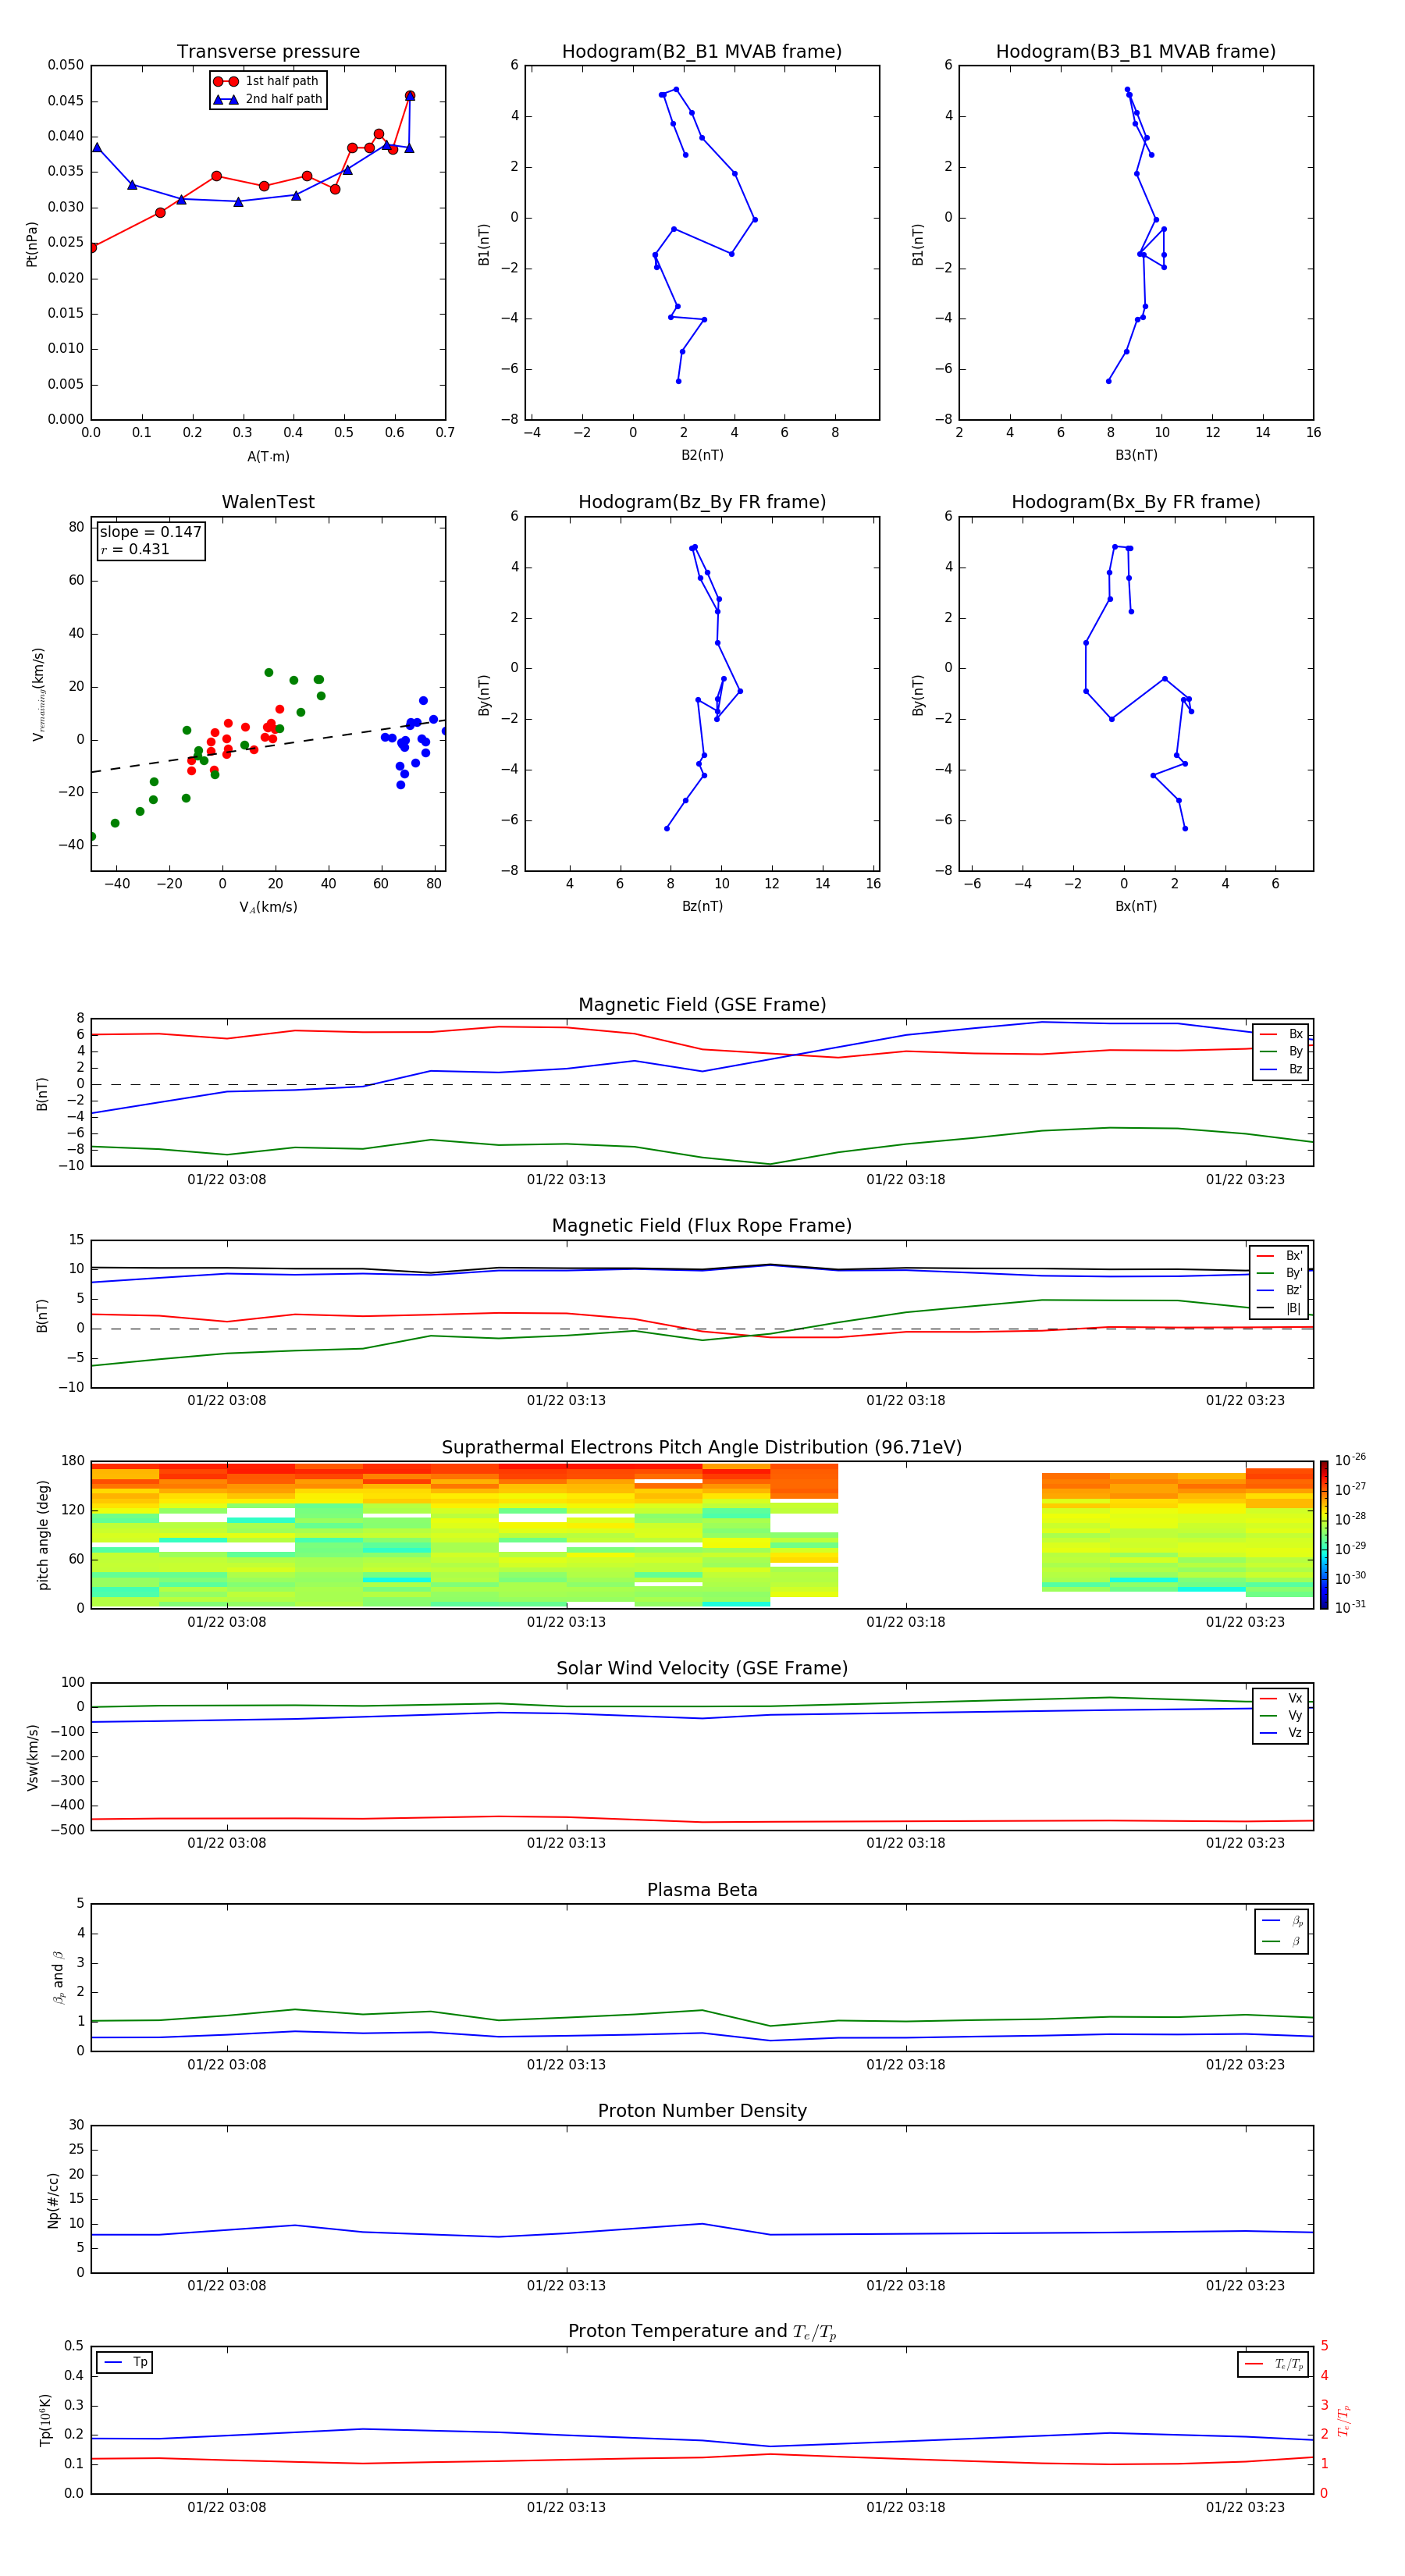Click the 'Proton Temperature and Te/Tp' title
The image size is (1405, 2576).
(702, 2332)
